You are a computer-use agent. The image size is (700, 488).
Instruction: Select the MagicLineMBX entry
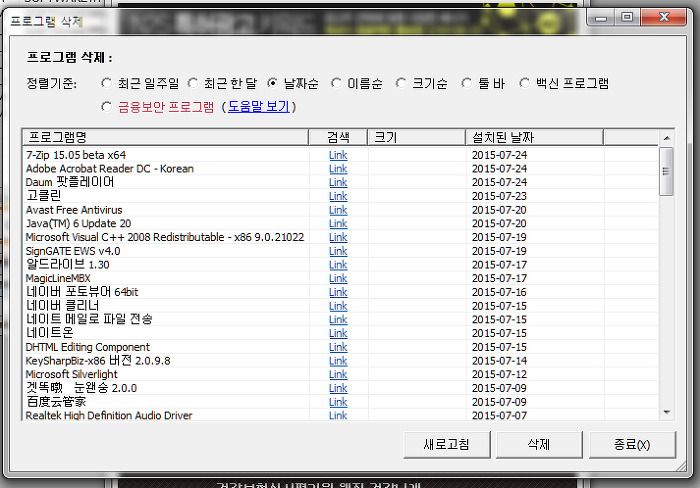click(340, 278)
